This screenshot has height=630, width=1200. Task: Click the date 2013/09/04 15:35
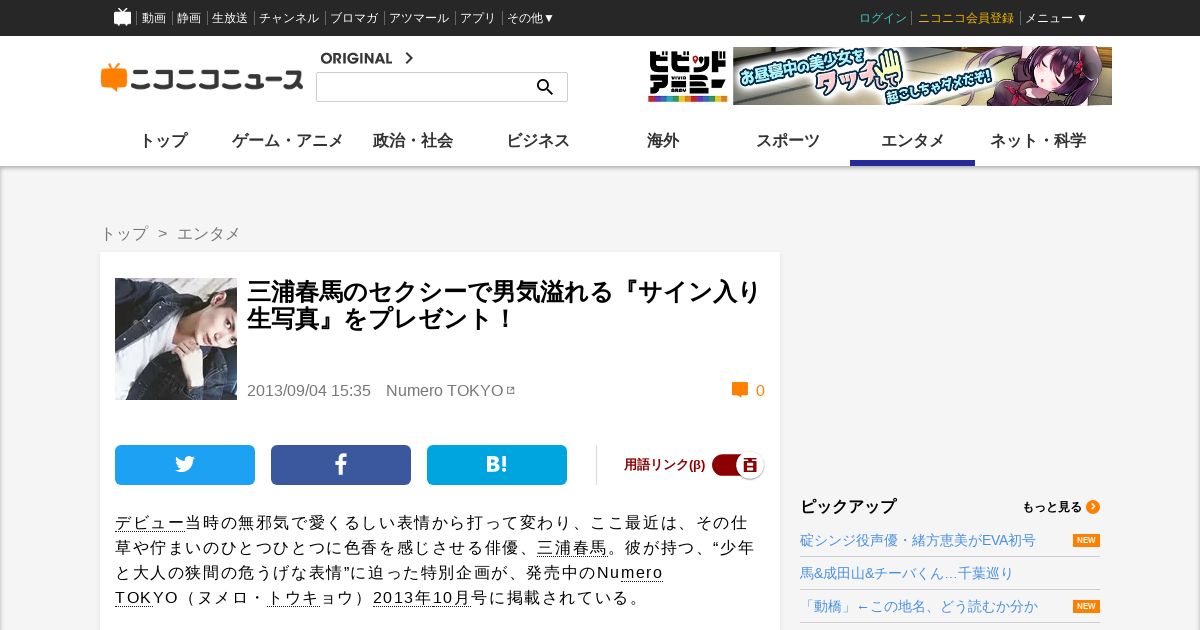tap(309, 390)
